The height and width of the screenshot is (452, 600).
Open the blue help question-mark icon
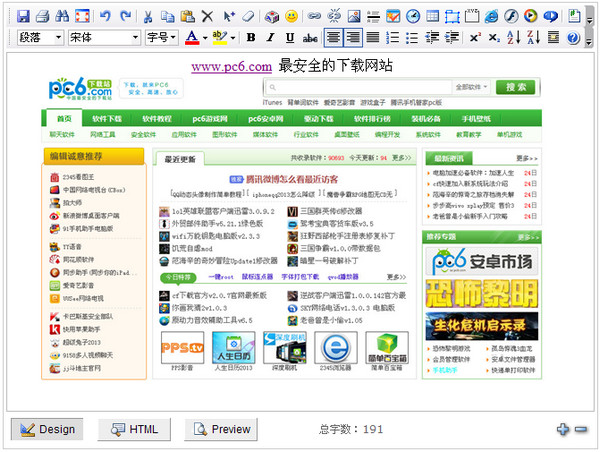click(x=573, y=38)
